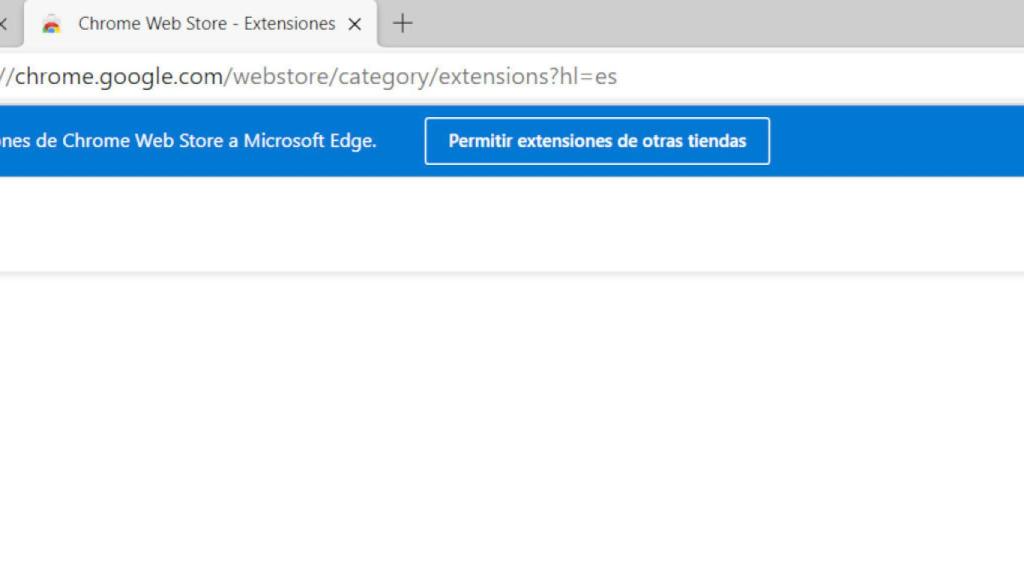Open a new tab with plus icon
Screen dimensions: 1024x576
pos(402,24)
